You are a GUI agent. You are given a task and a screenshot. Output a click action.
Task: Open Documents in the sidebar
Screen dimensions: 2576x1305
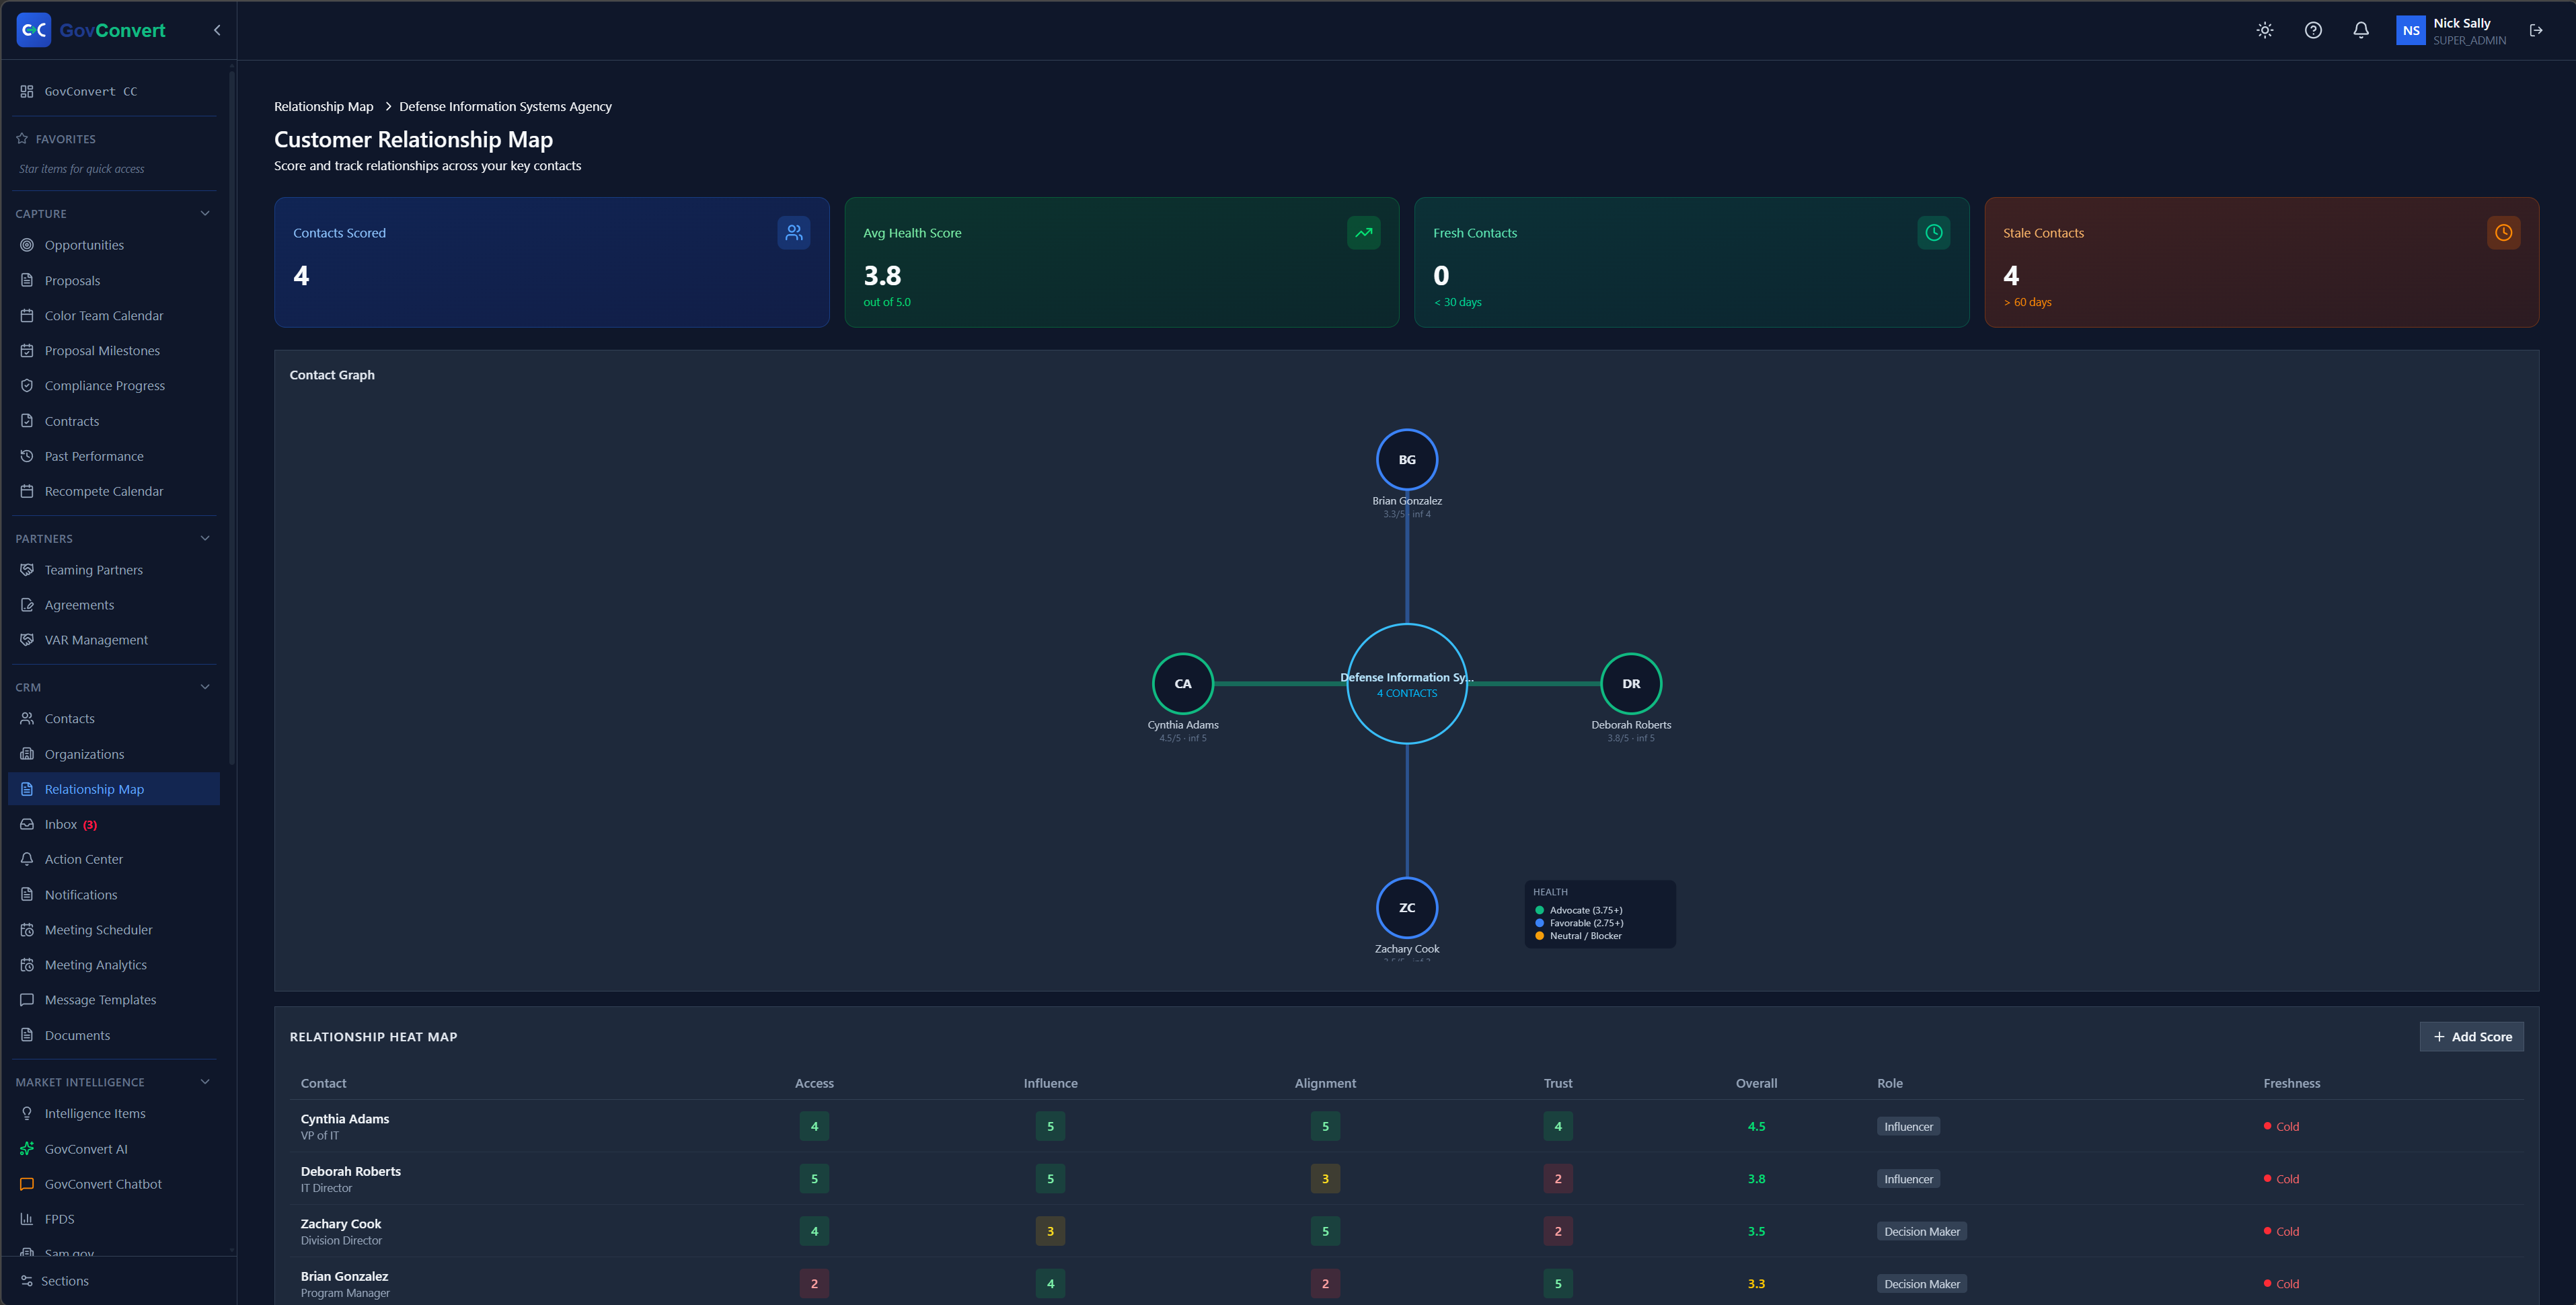tap(114, 1035)
